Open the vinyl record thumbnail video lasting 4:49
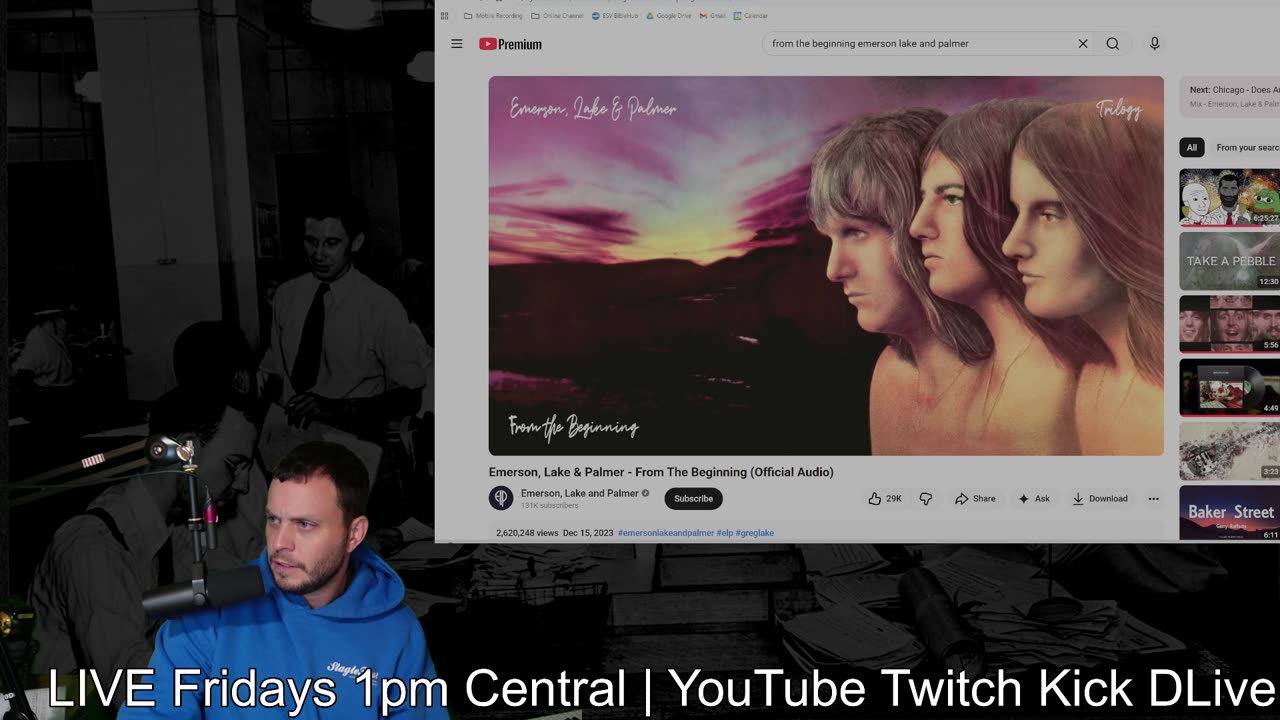Screen dimensions: 1280x720 (1229, 387)
